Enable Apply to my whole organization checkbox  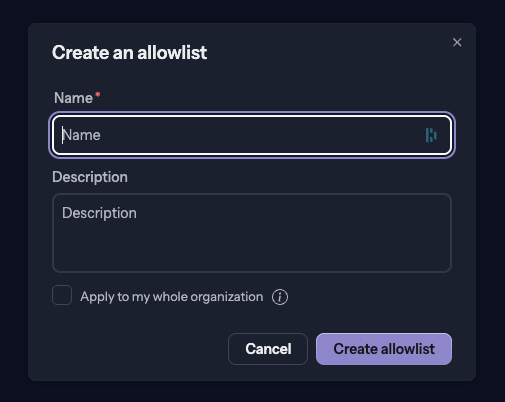point(62,295)
